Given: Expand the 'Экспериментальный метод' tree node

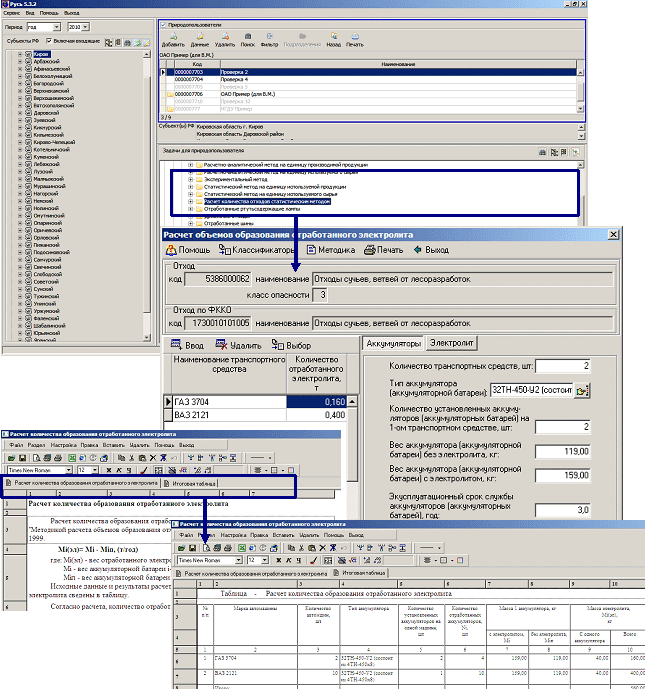Looking at the screenshot, I should [x=191, y=177].
